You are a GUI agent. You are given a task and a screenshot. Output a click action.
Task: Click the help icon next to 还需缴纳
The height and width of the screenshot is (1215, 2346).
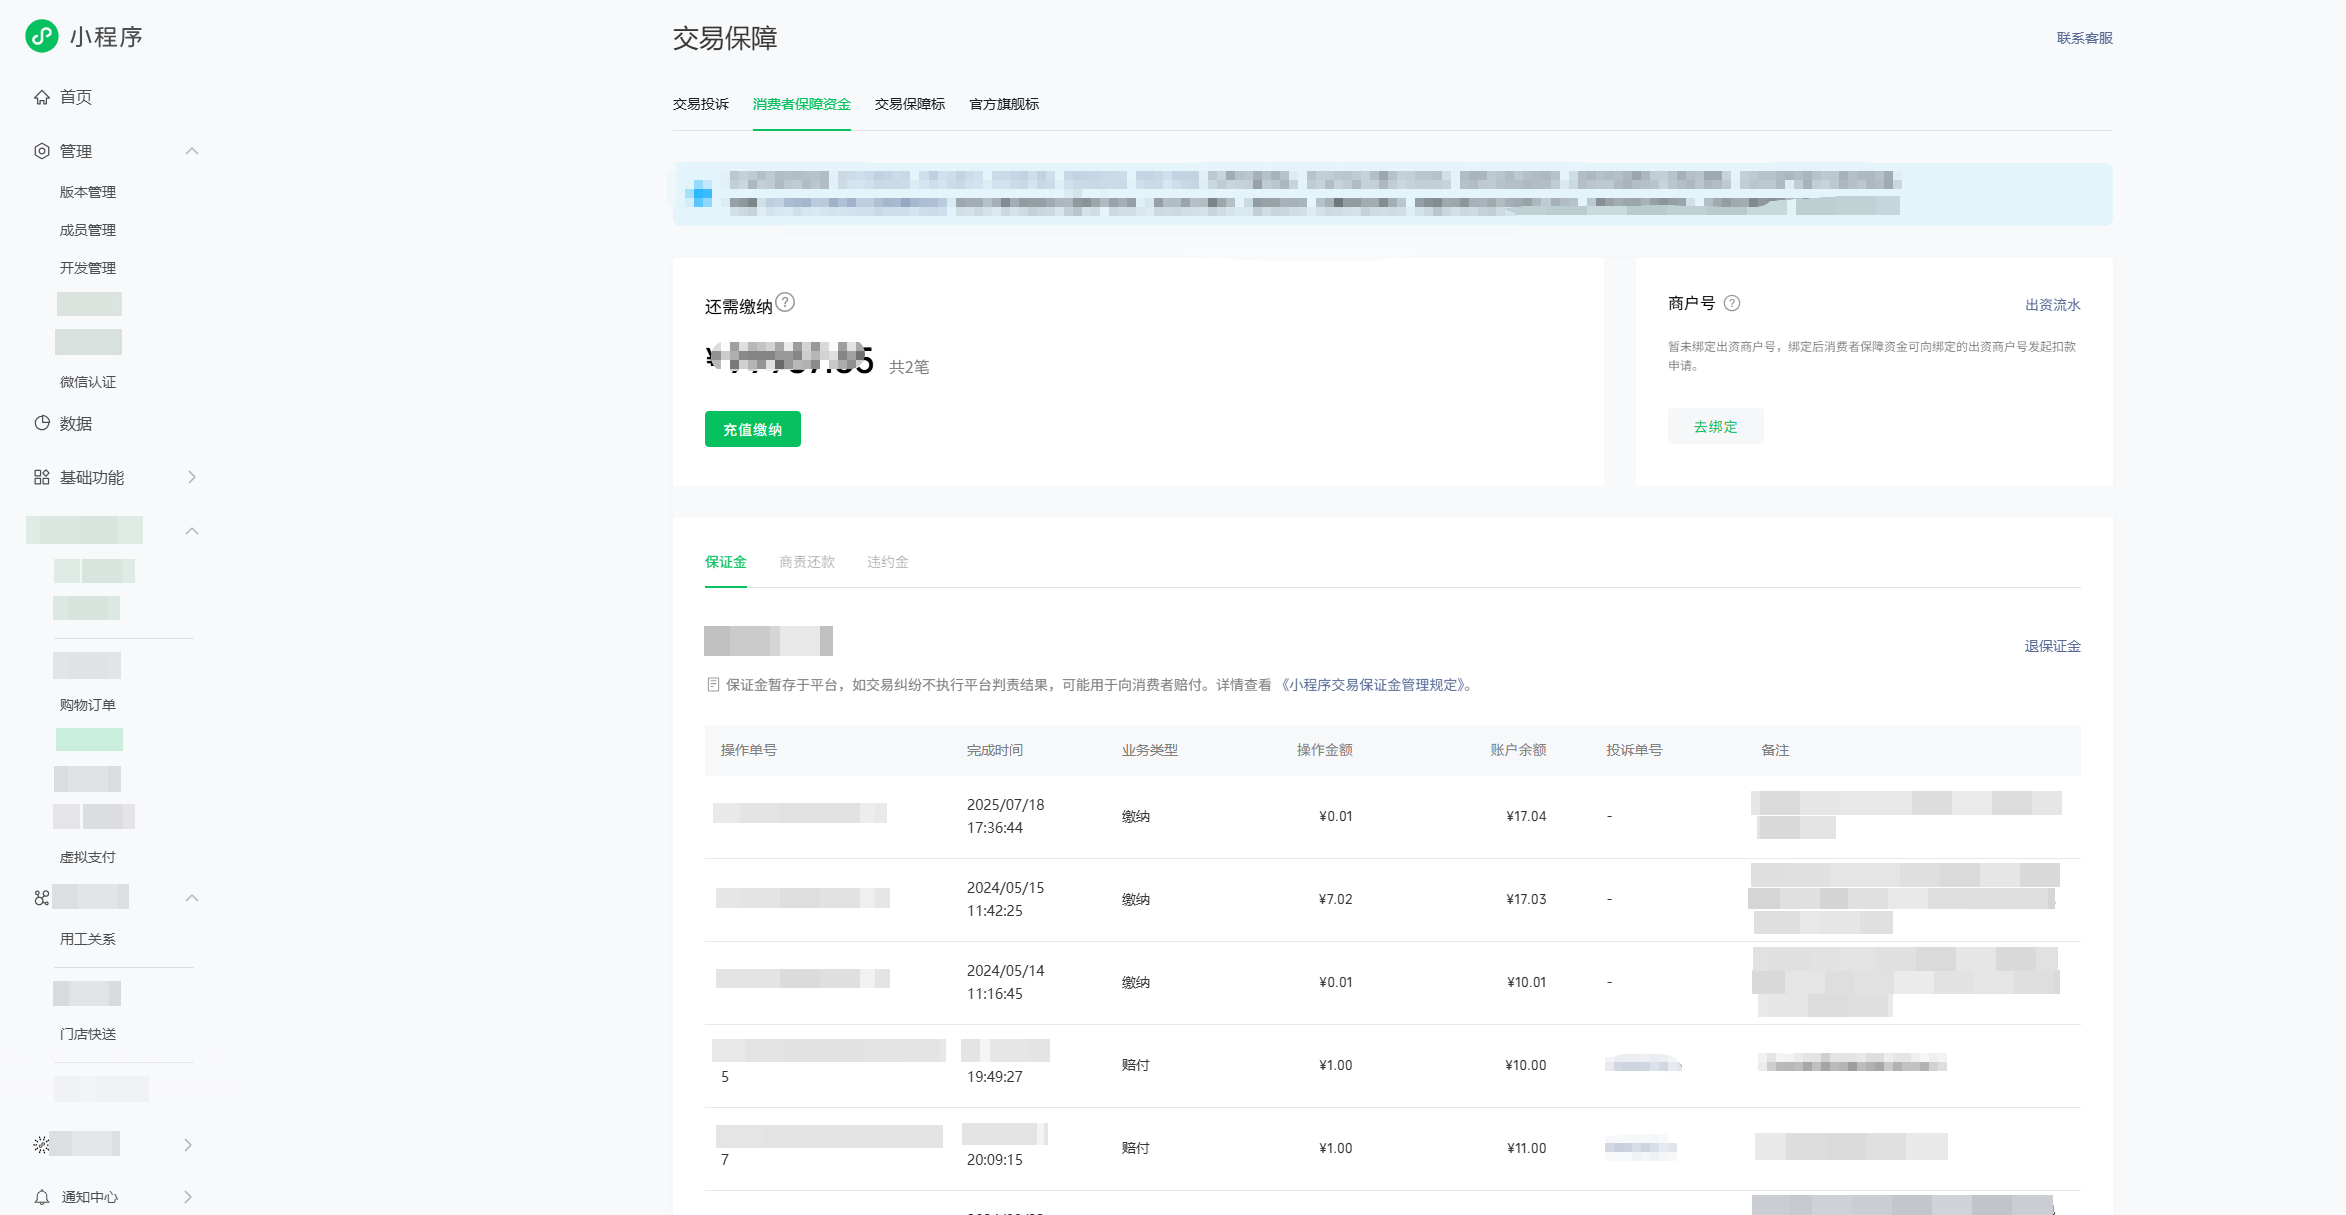click(786, 302)
